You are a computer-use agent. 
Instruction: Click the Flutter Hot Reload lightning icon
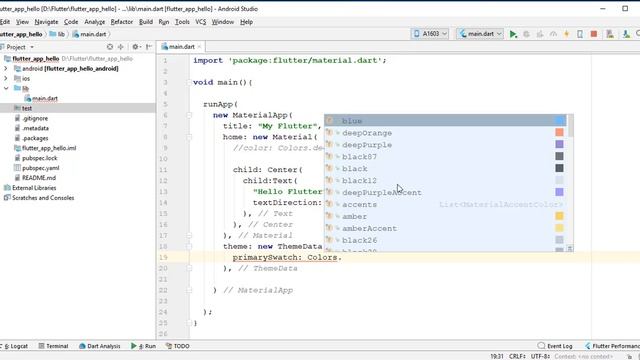[567, 34]
